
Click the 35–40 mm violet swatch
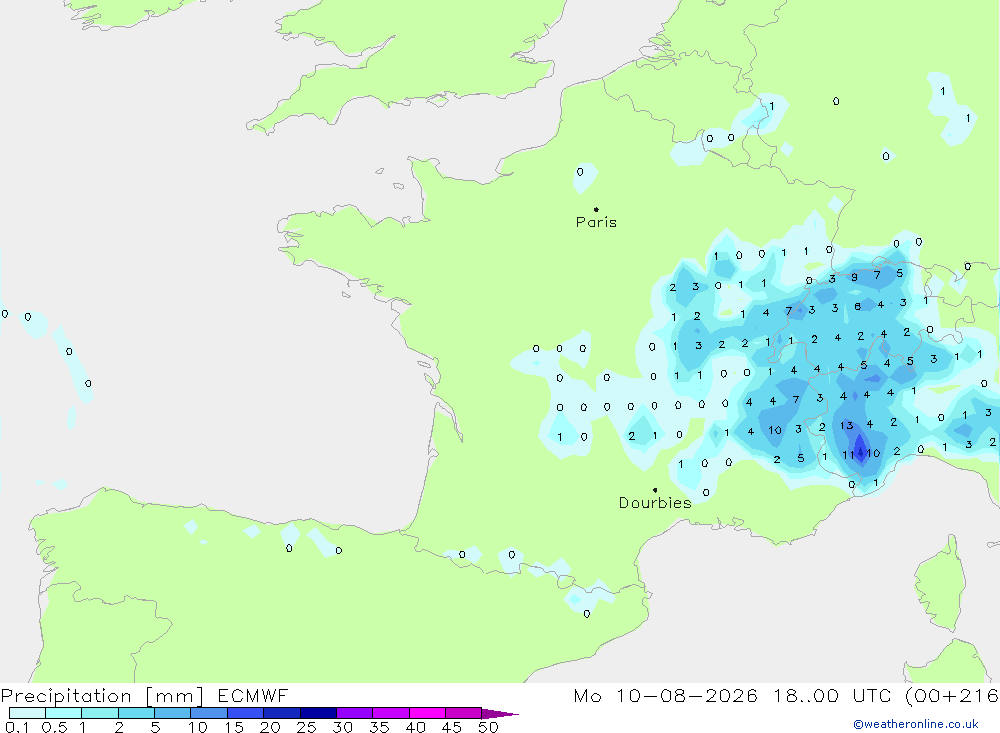[391, 713]
